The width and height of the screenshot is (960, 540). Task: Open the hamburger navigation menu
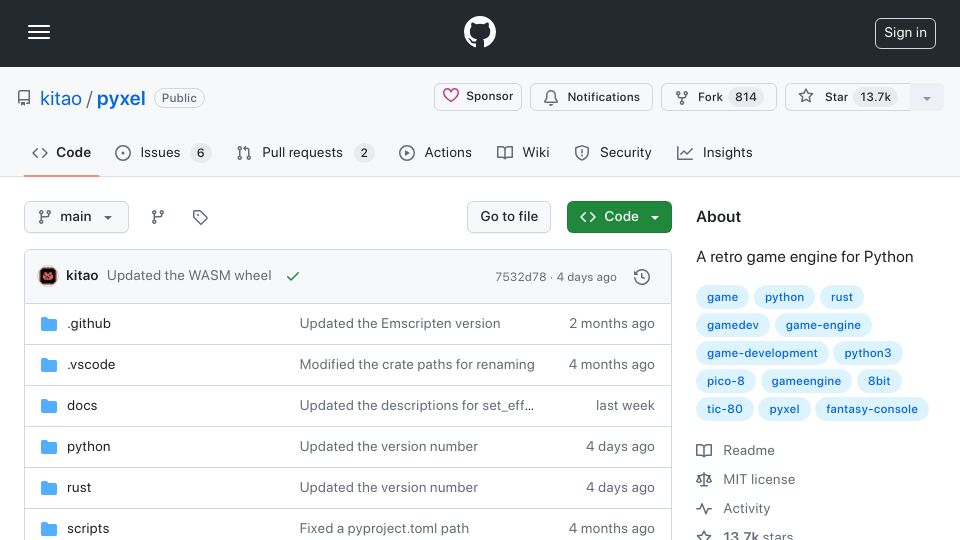[39, 32]
